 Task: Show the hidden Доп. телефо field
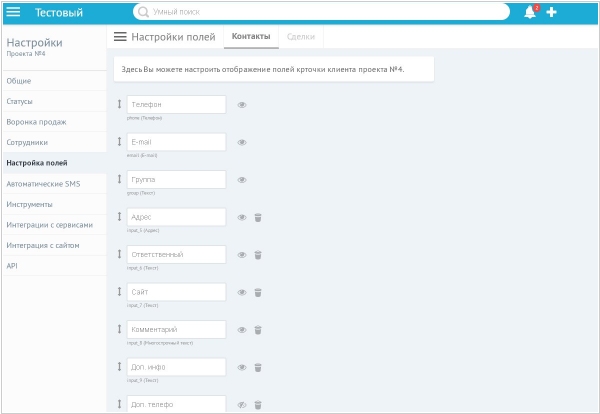pos(242,404)
